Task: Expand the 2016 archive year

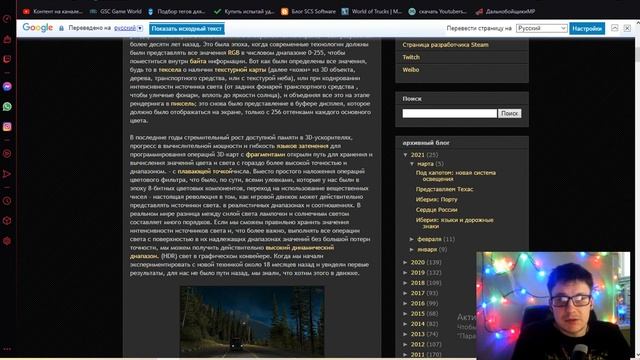Action: pos(406,303)
